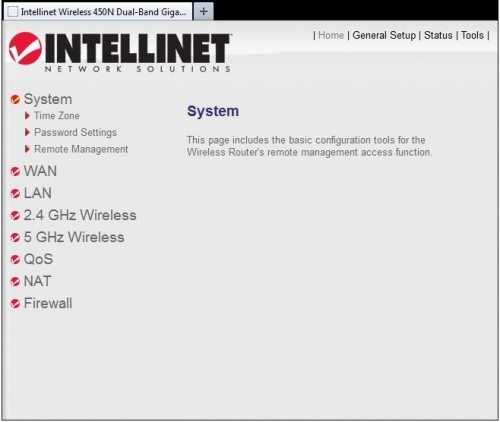
Task: Click the arrow next to Time Zone
Action: tap(27, 116)
